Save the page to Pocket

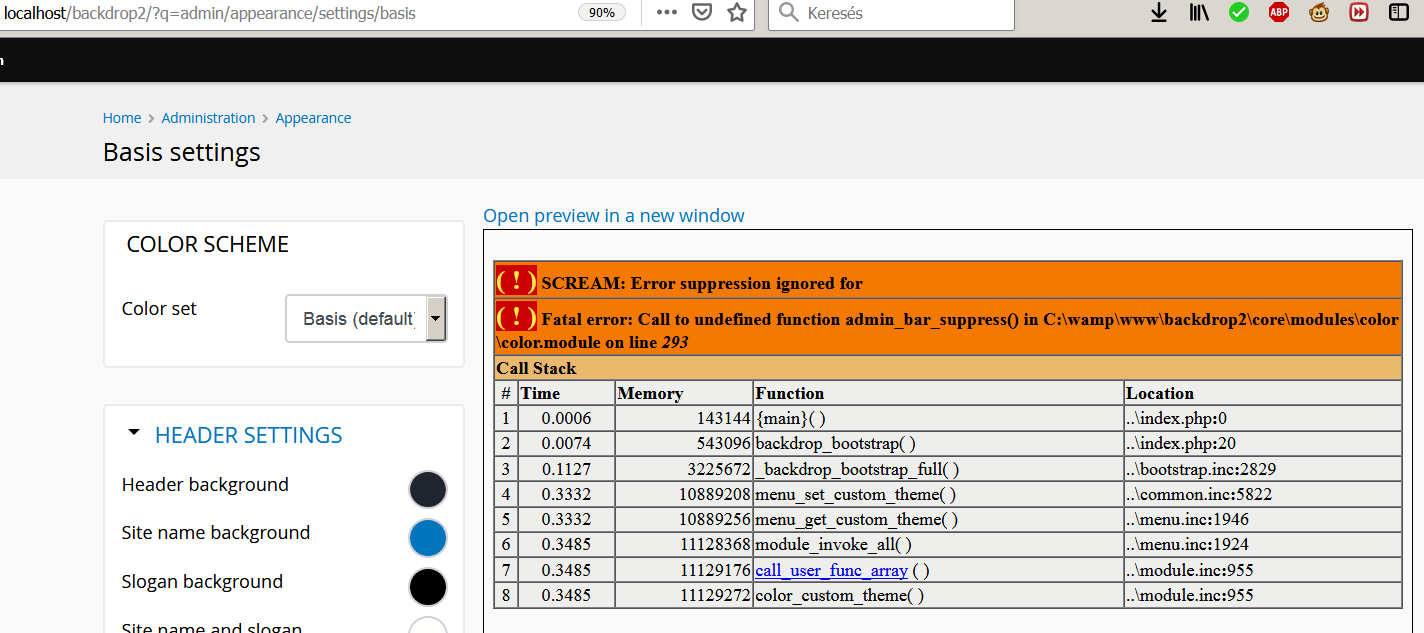pos(702,13)
